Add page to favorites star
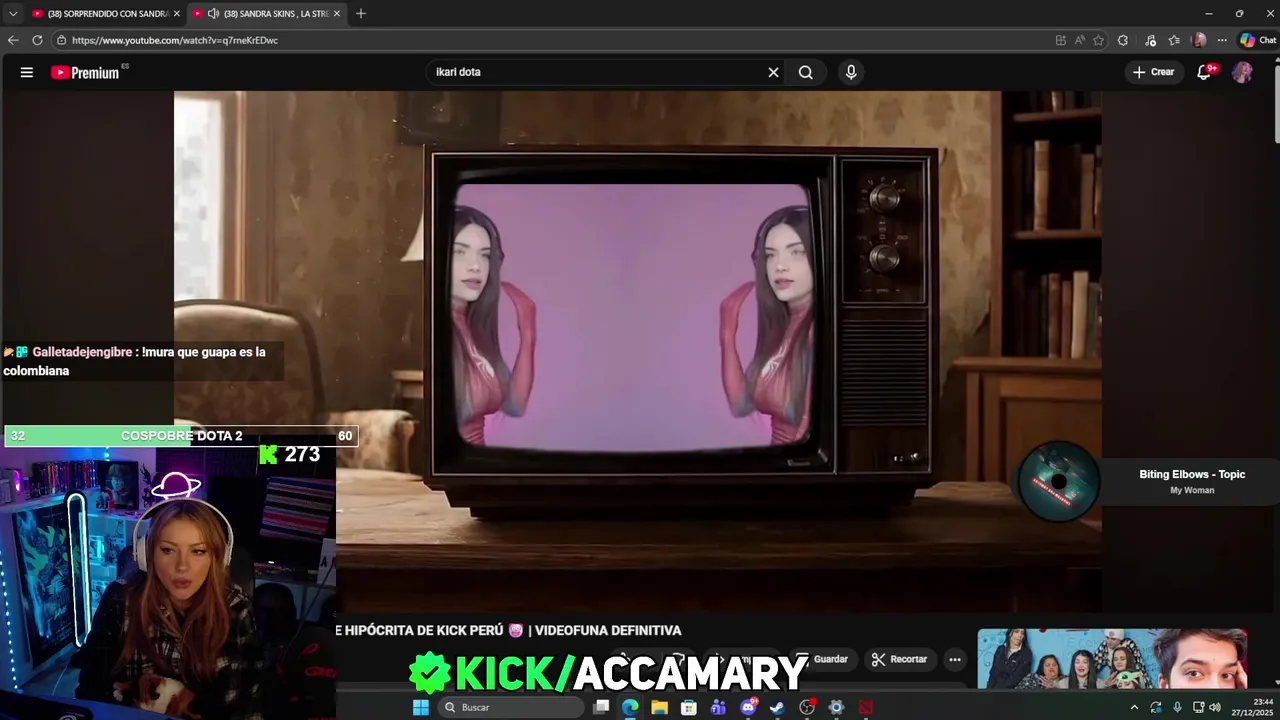This screenshot has width=1280, height=720. (x=1099, y=40)
